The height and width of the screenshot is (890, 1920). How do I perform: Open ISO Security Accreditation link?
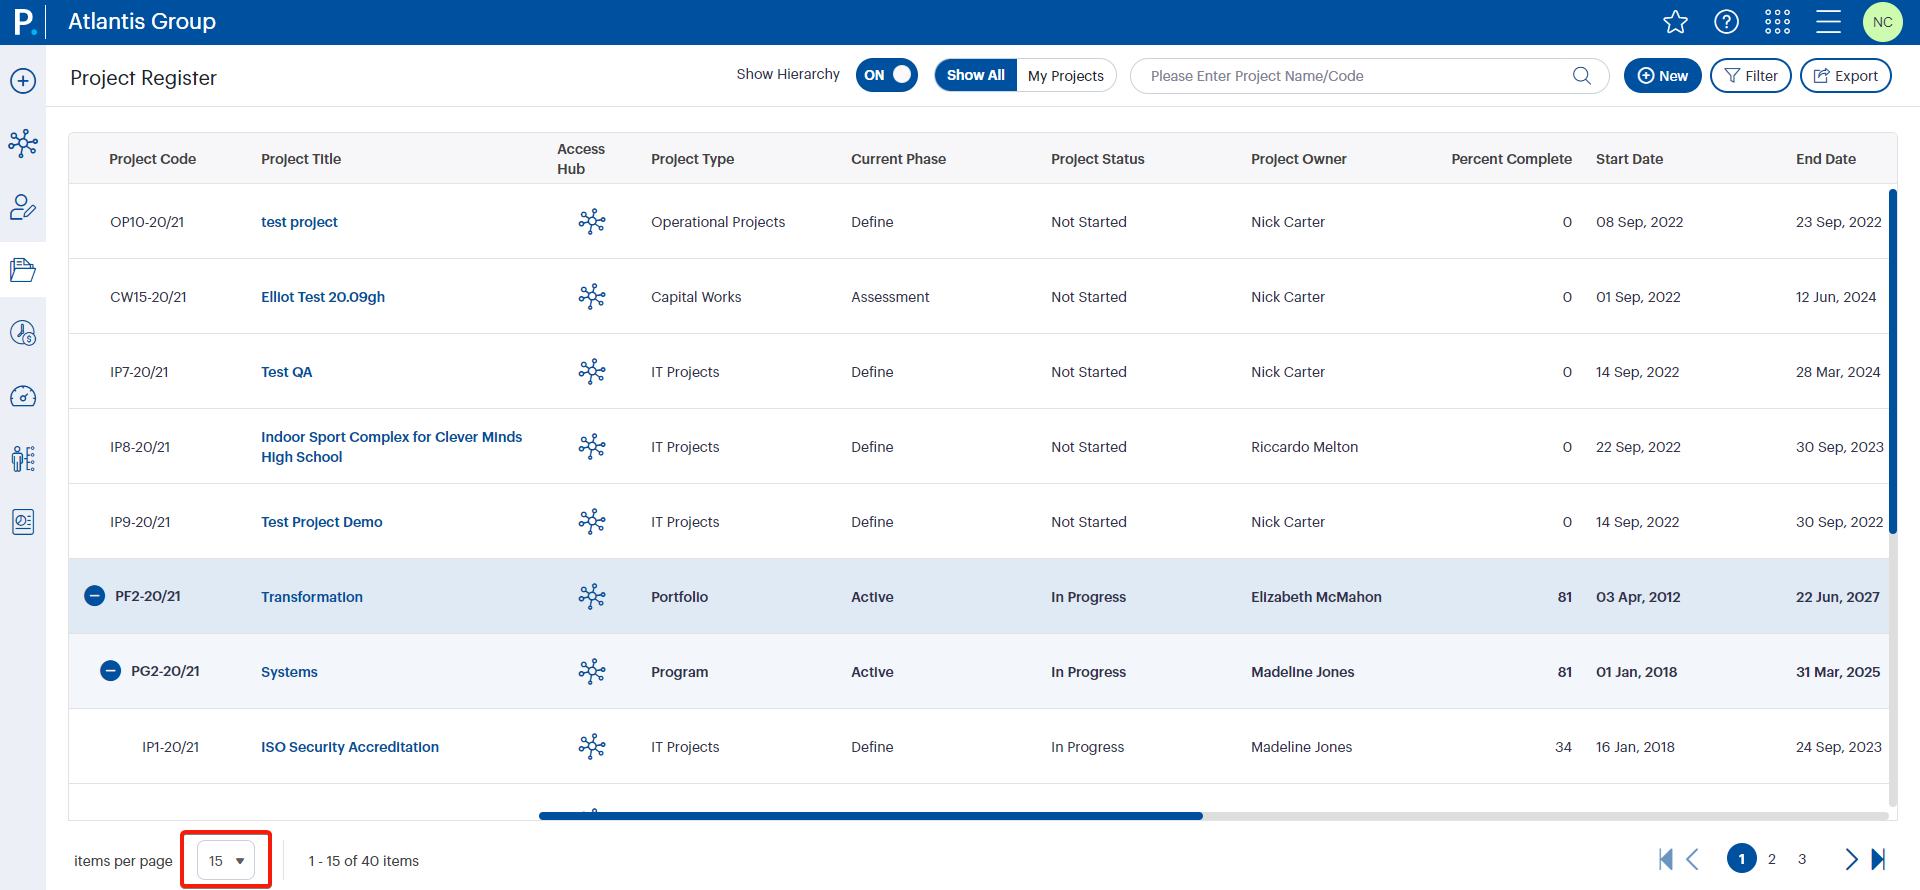click(x=350, y=747)
